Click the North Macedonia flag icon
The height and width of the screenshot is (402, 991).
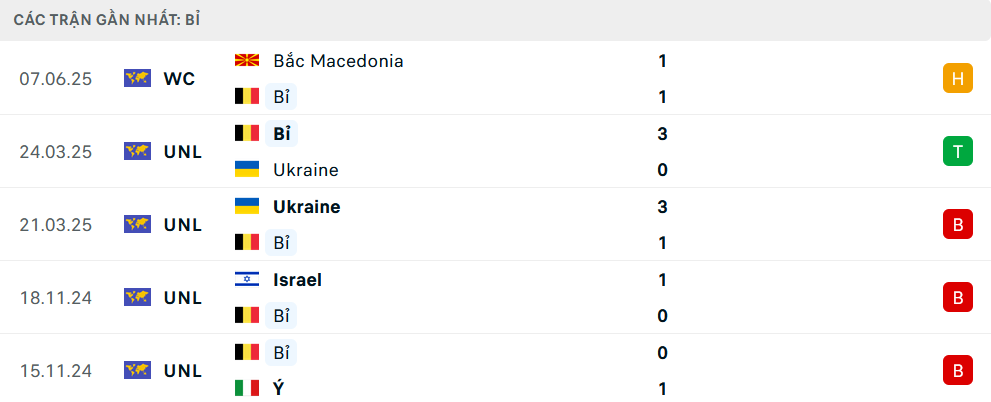(x=246, y=61)
